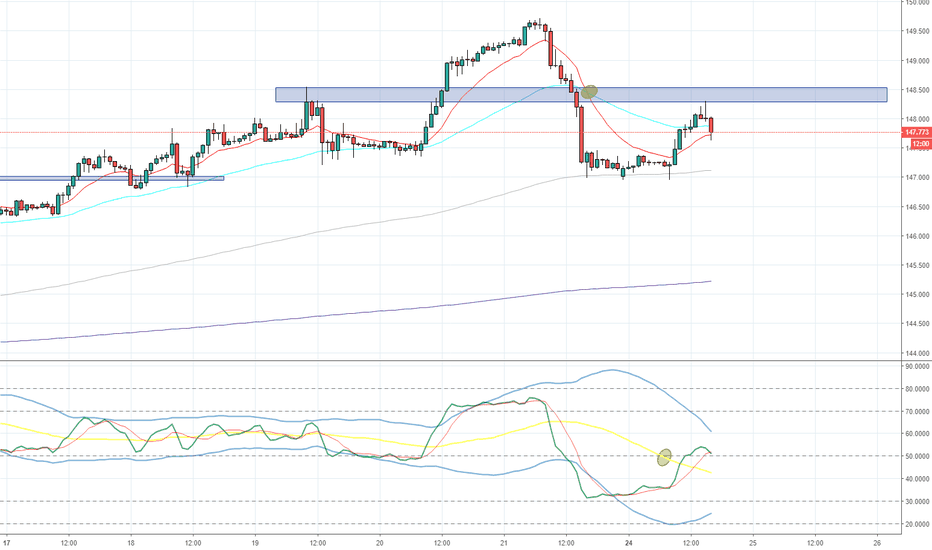932x550 pixels.
Task: Click the 149.000 price axis label
Action: point(917,61)
